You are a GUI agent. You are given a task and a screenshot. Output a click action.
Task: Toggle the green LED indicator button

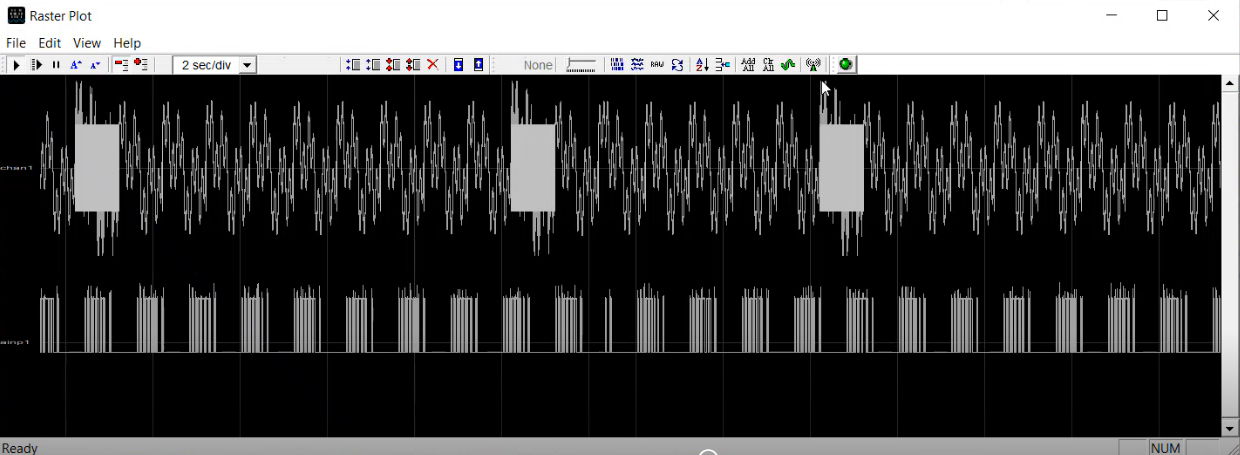click(846, 65)
